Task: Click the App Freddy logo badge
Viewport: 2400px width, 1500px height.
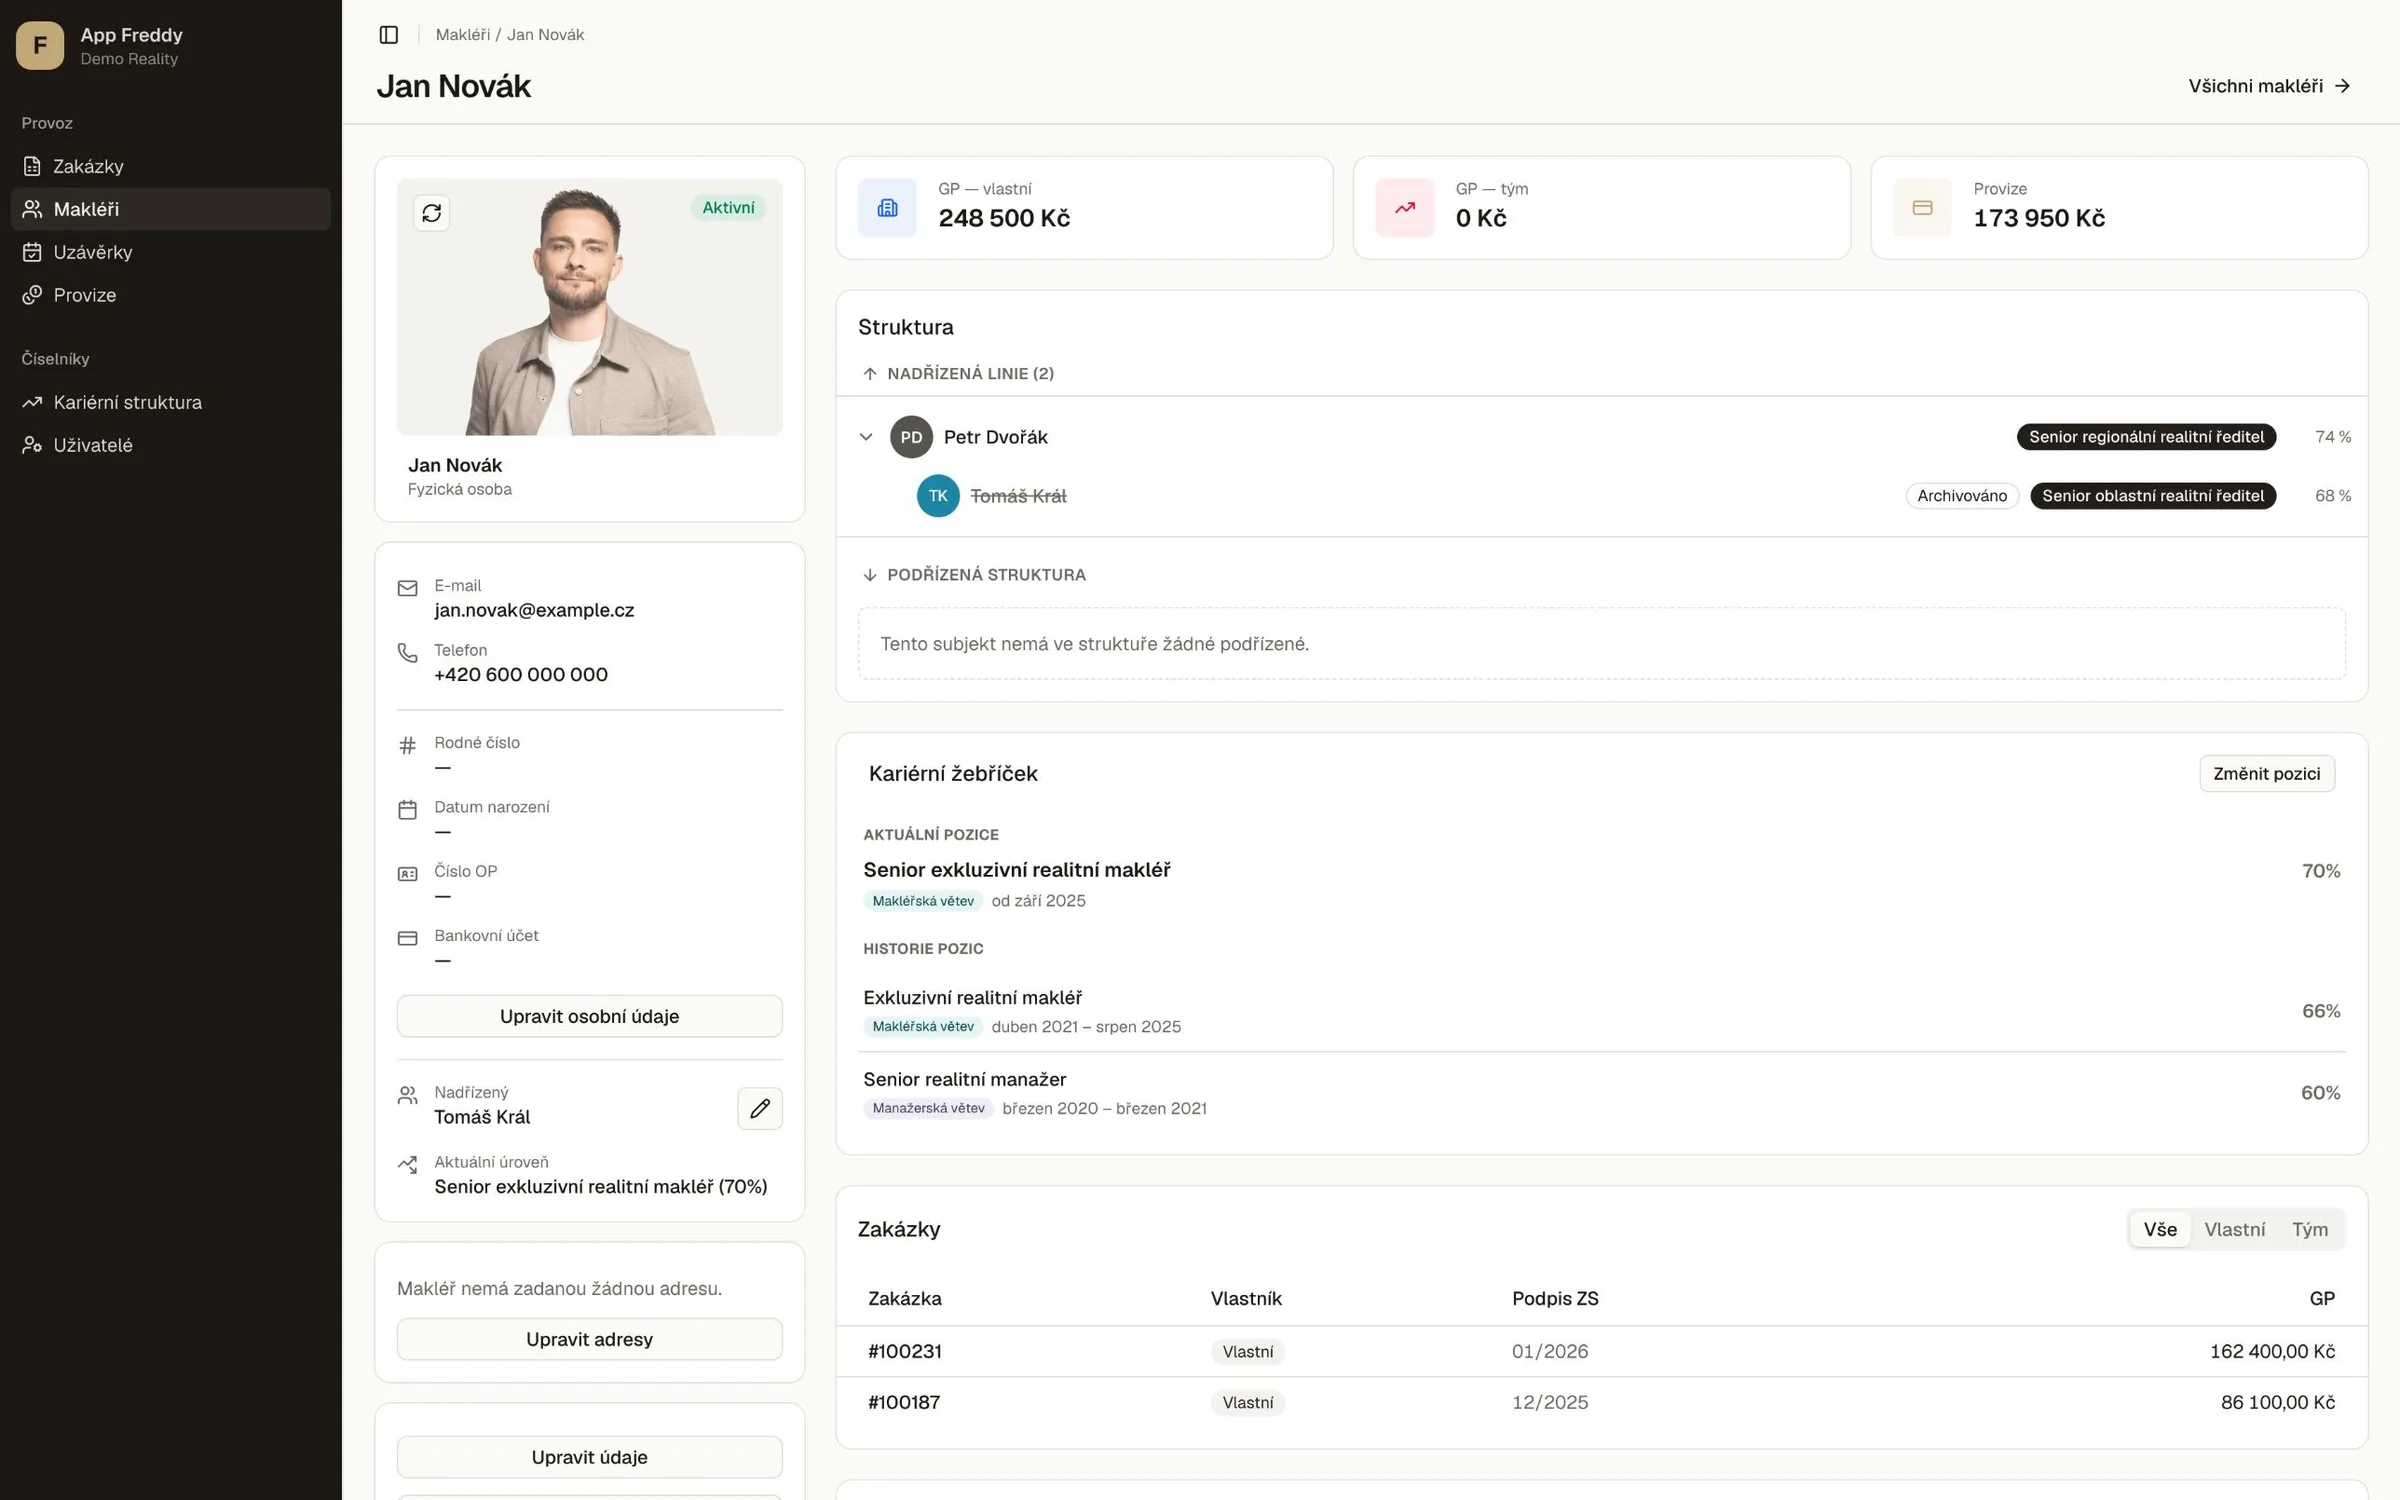Action: click(x=40, y=46)
